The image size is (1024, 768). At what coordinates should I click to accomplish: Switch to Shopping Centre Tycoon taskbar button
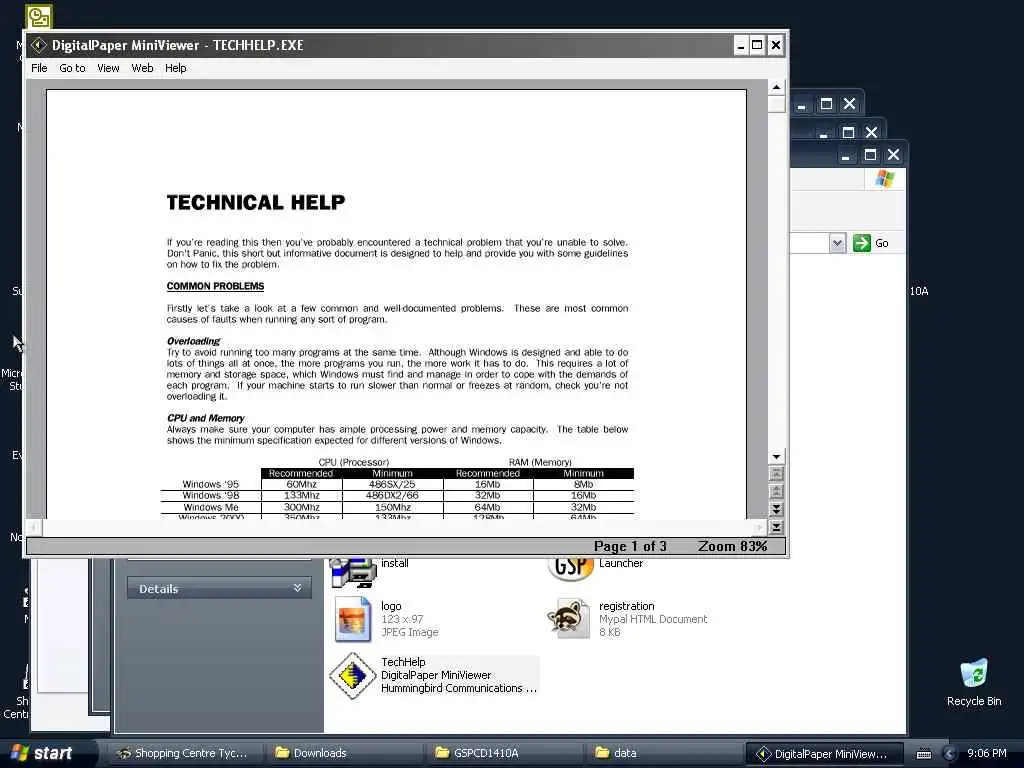pos(185,753)
